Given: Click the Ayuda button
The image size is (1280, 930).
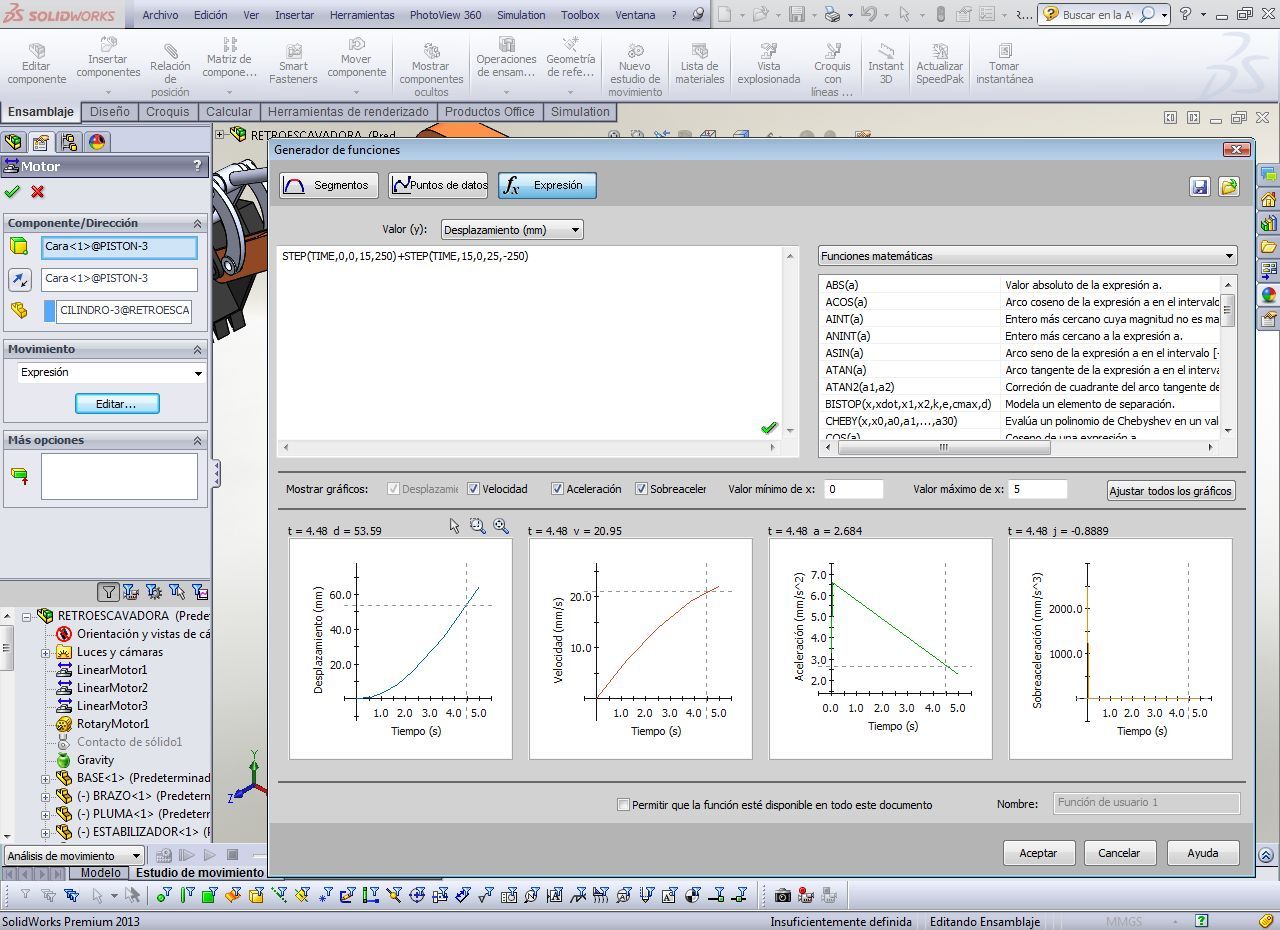Looking at the screenshot, I should tap(1202, 853).
